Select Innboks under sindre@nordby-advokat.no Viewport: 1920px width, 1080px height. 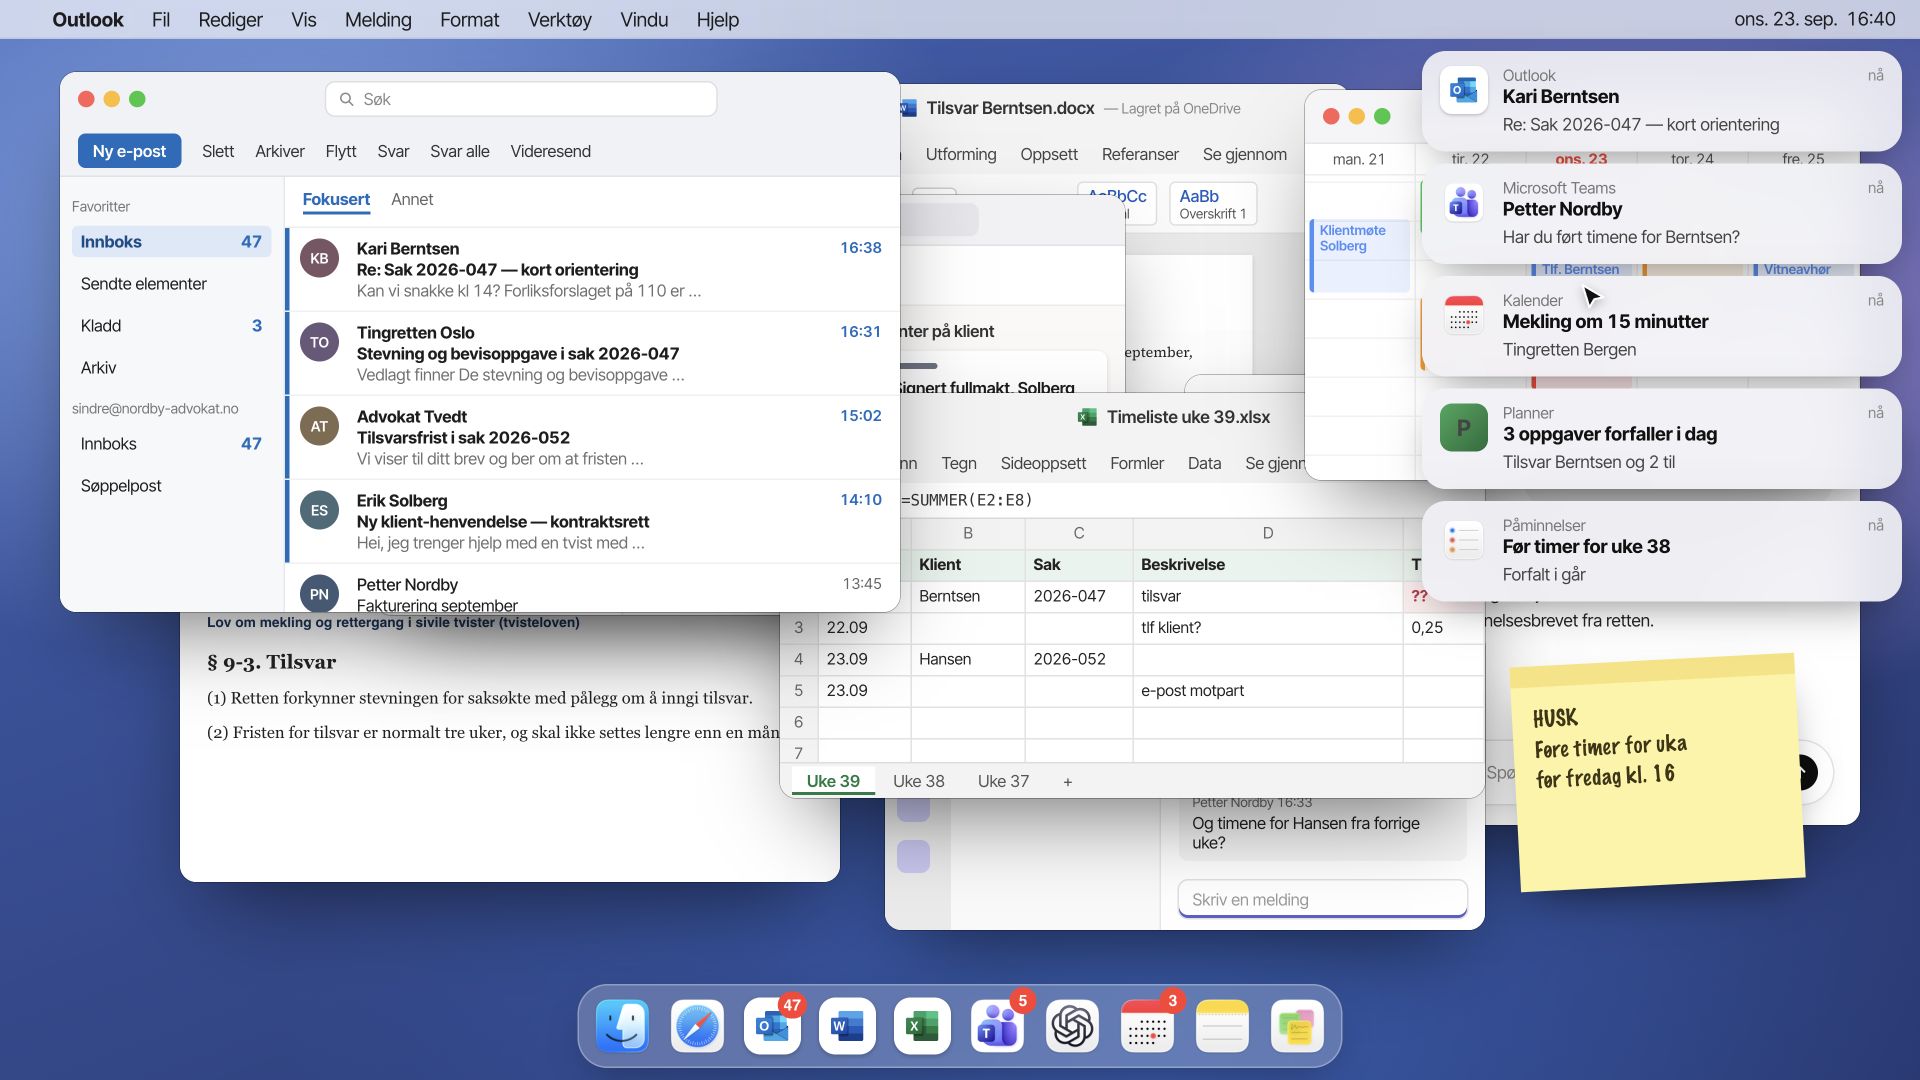[171, 444]
